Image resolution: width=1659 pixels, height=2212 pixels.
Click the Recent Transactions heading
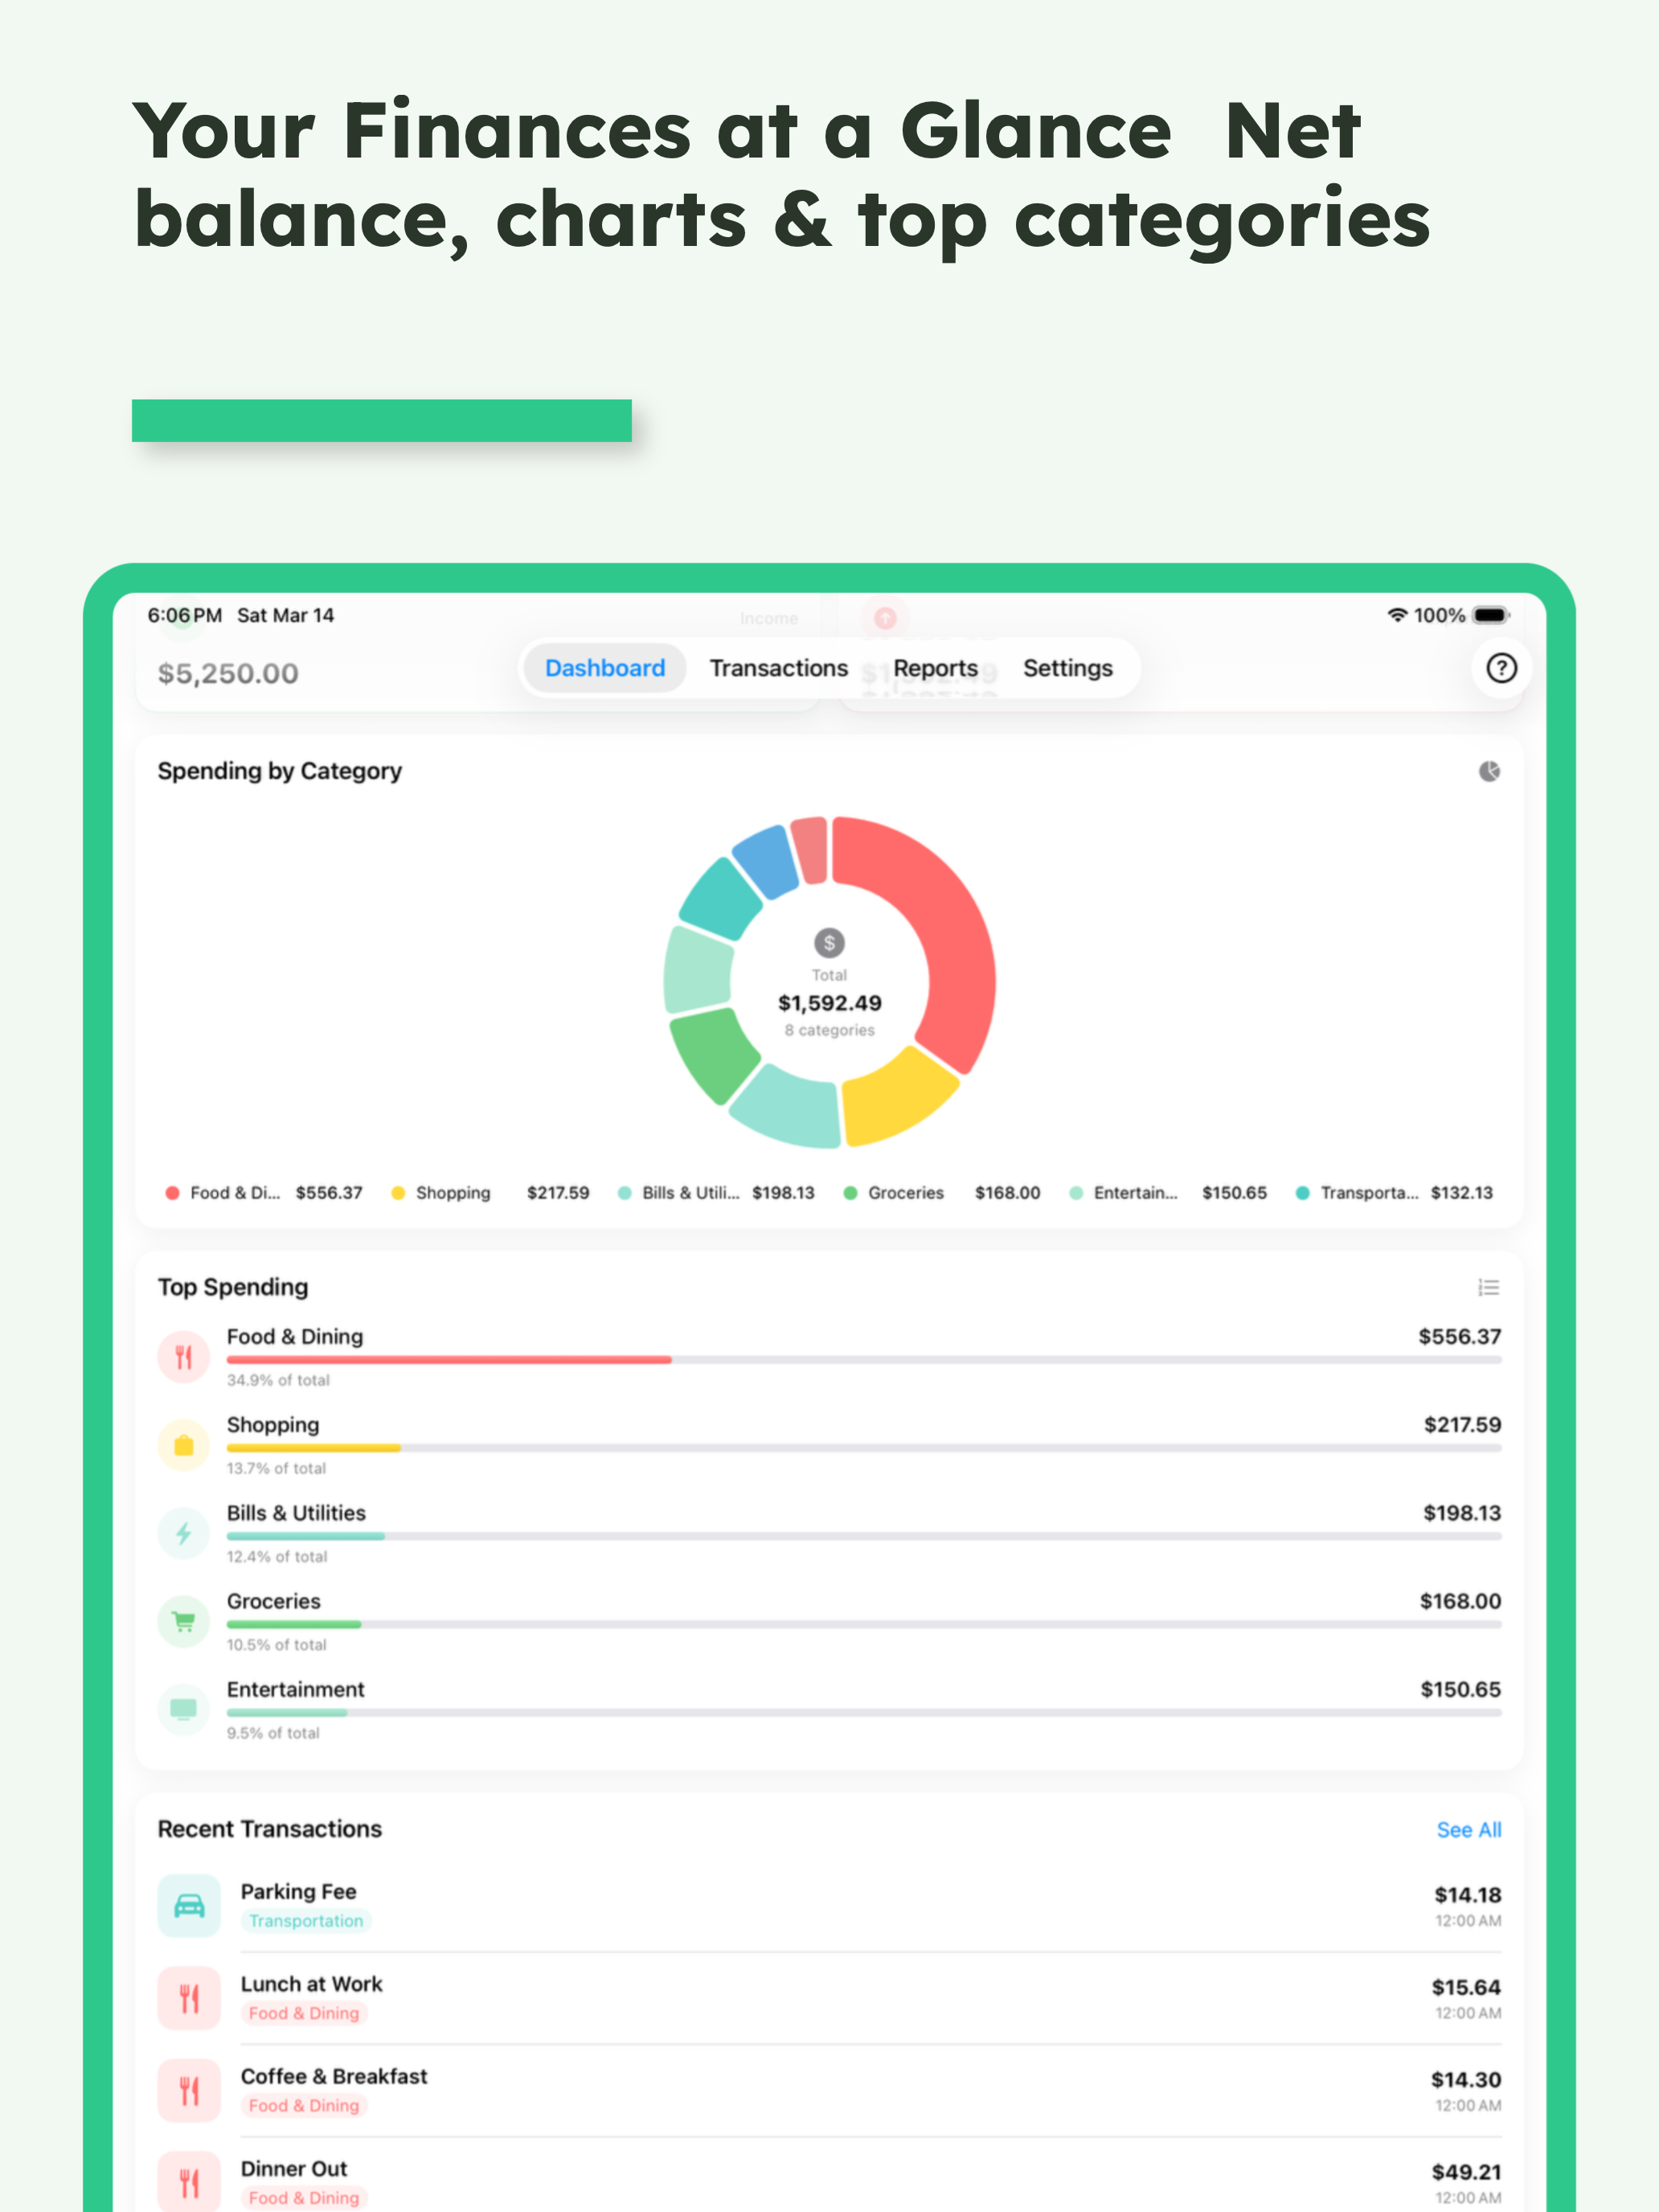pos(270,1829)
